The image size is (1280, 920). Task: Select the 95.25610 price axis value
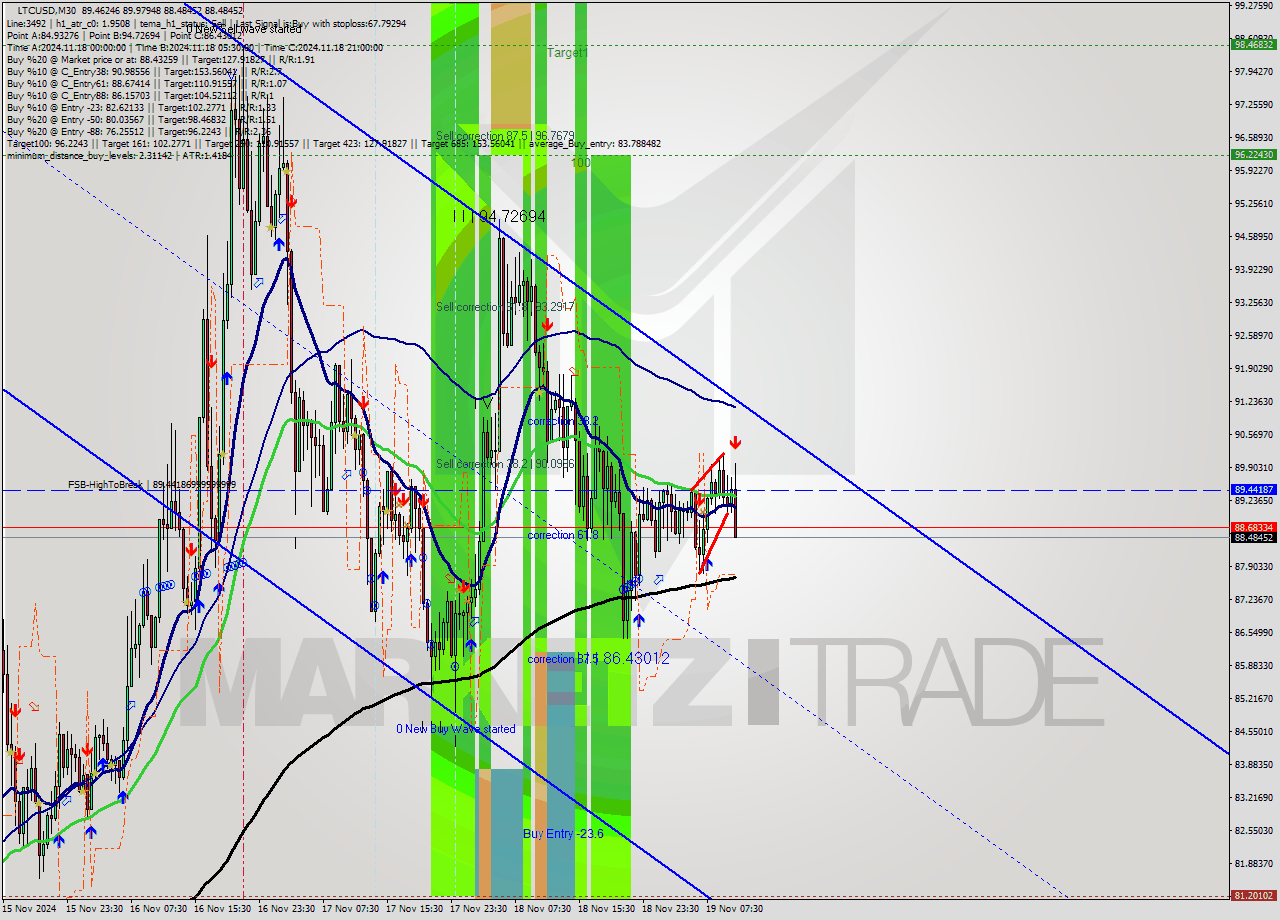[x=1254, y=204]
